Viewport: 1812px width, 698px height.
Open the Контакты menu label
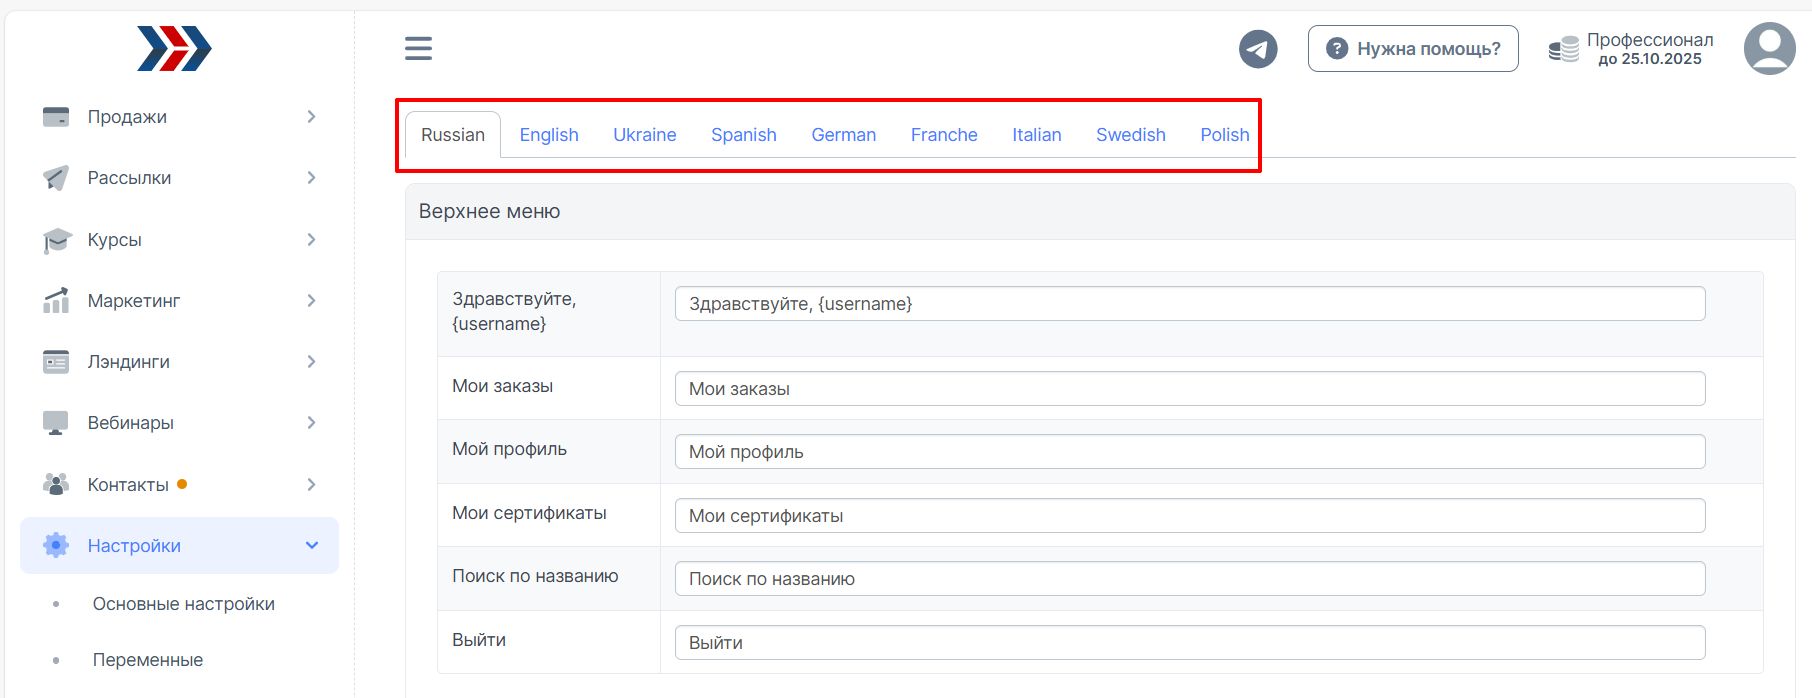click(128, 485)
